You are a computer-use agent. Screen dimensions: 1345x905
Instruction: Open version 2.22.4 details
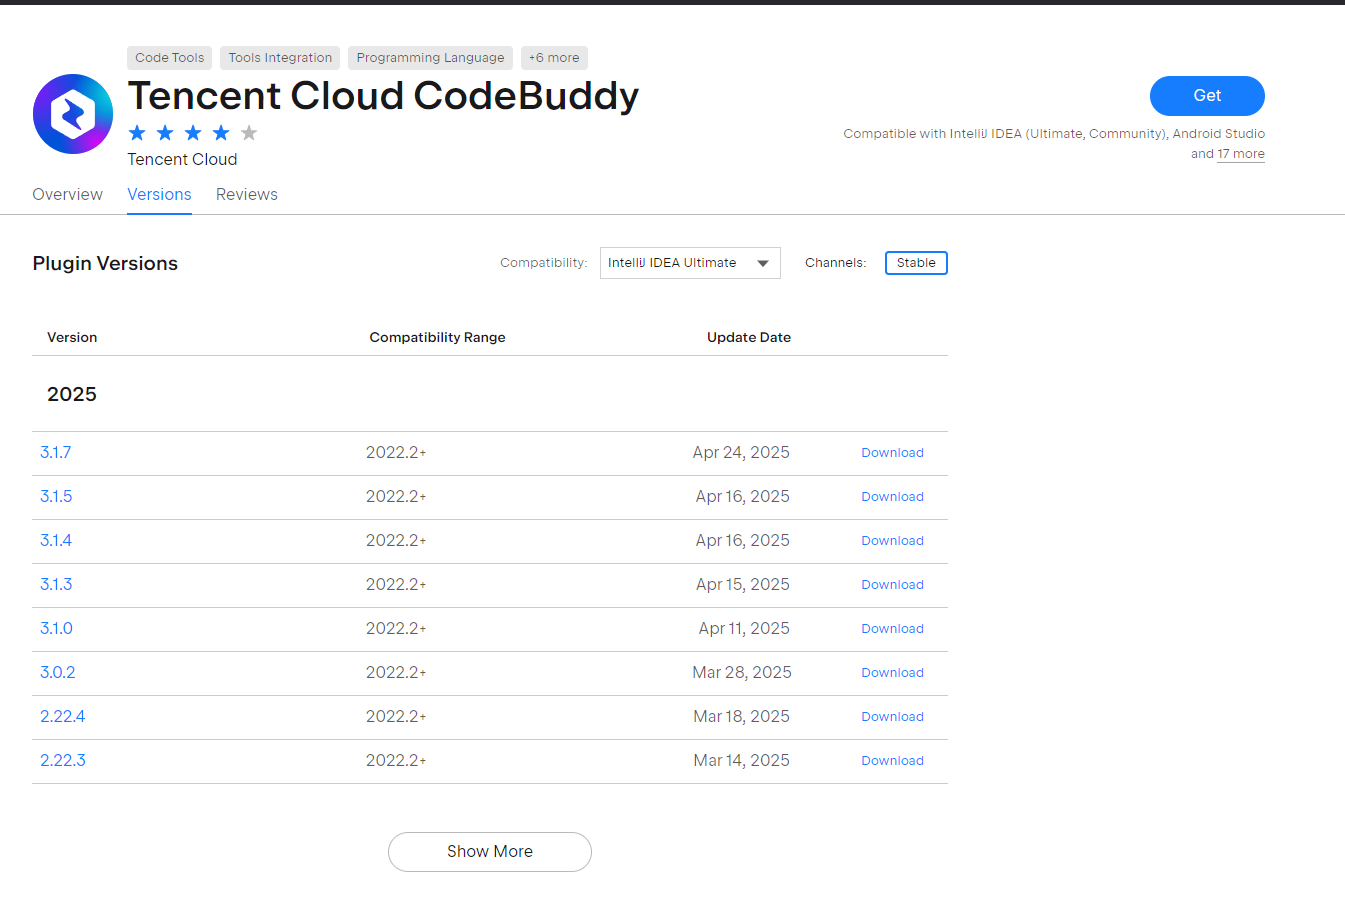point(63,716)
